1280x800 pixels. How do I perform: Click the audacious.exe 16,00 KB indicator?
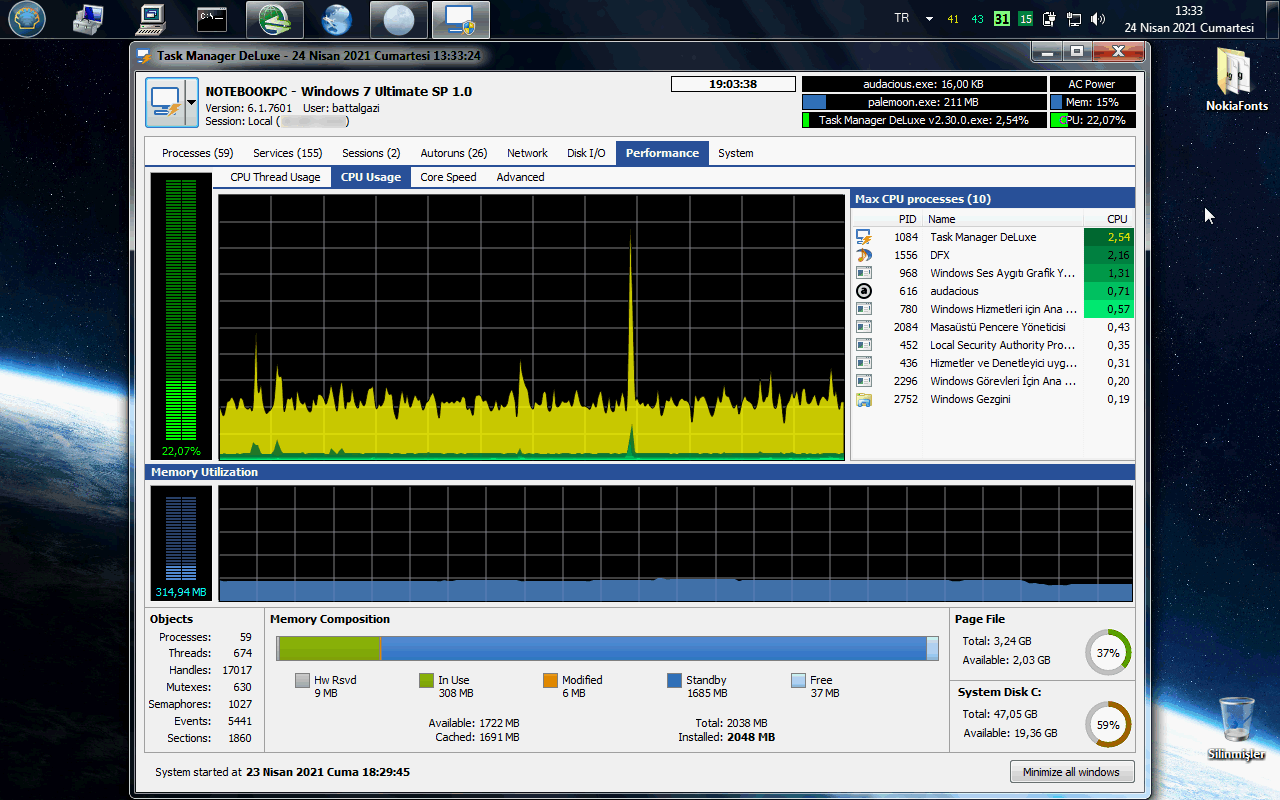pyautogui.click(x=923, y=84)
